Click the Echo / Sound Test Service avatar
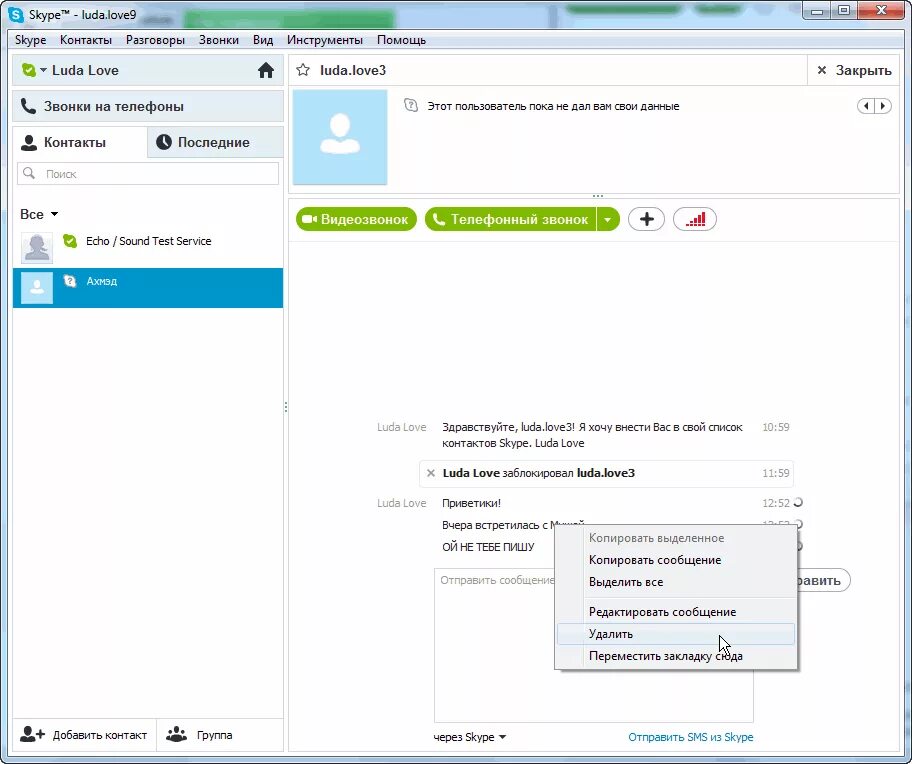The width and height of the screenshot is (912, 764). tap(37, 248)
